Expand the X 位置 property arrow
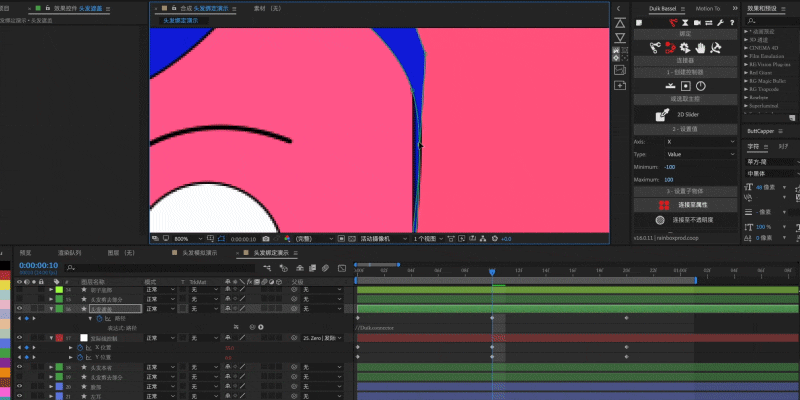800x400 pixels. coord(71,347)
